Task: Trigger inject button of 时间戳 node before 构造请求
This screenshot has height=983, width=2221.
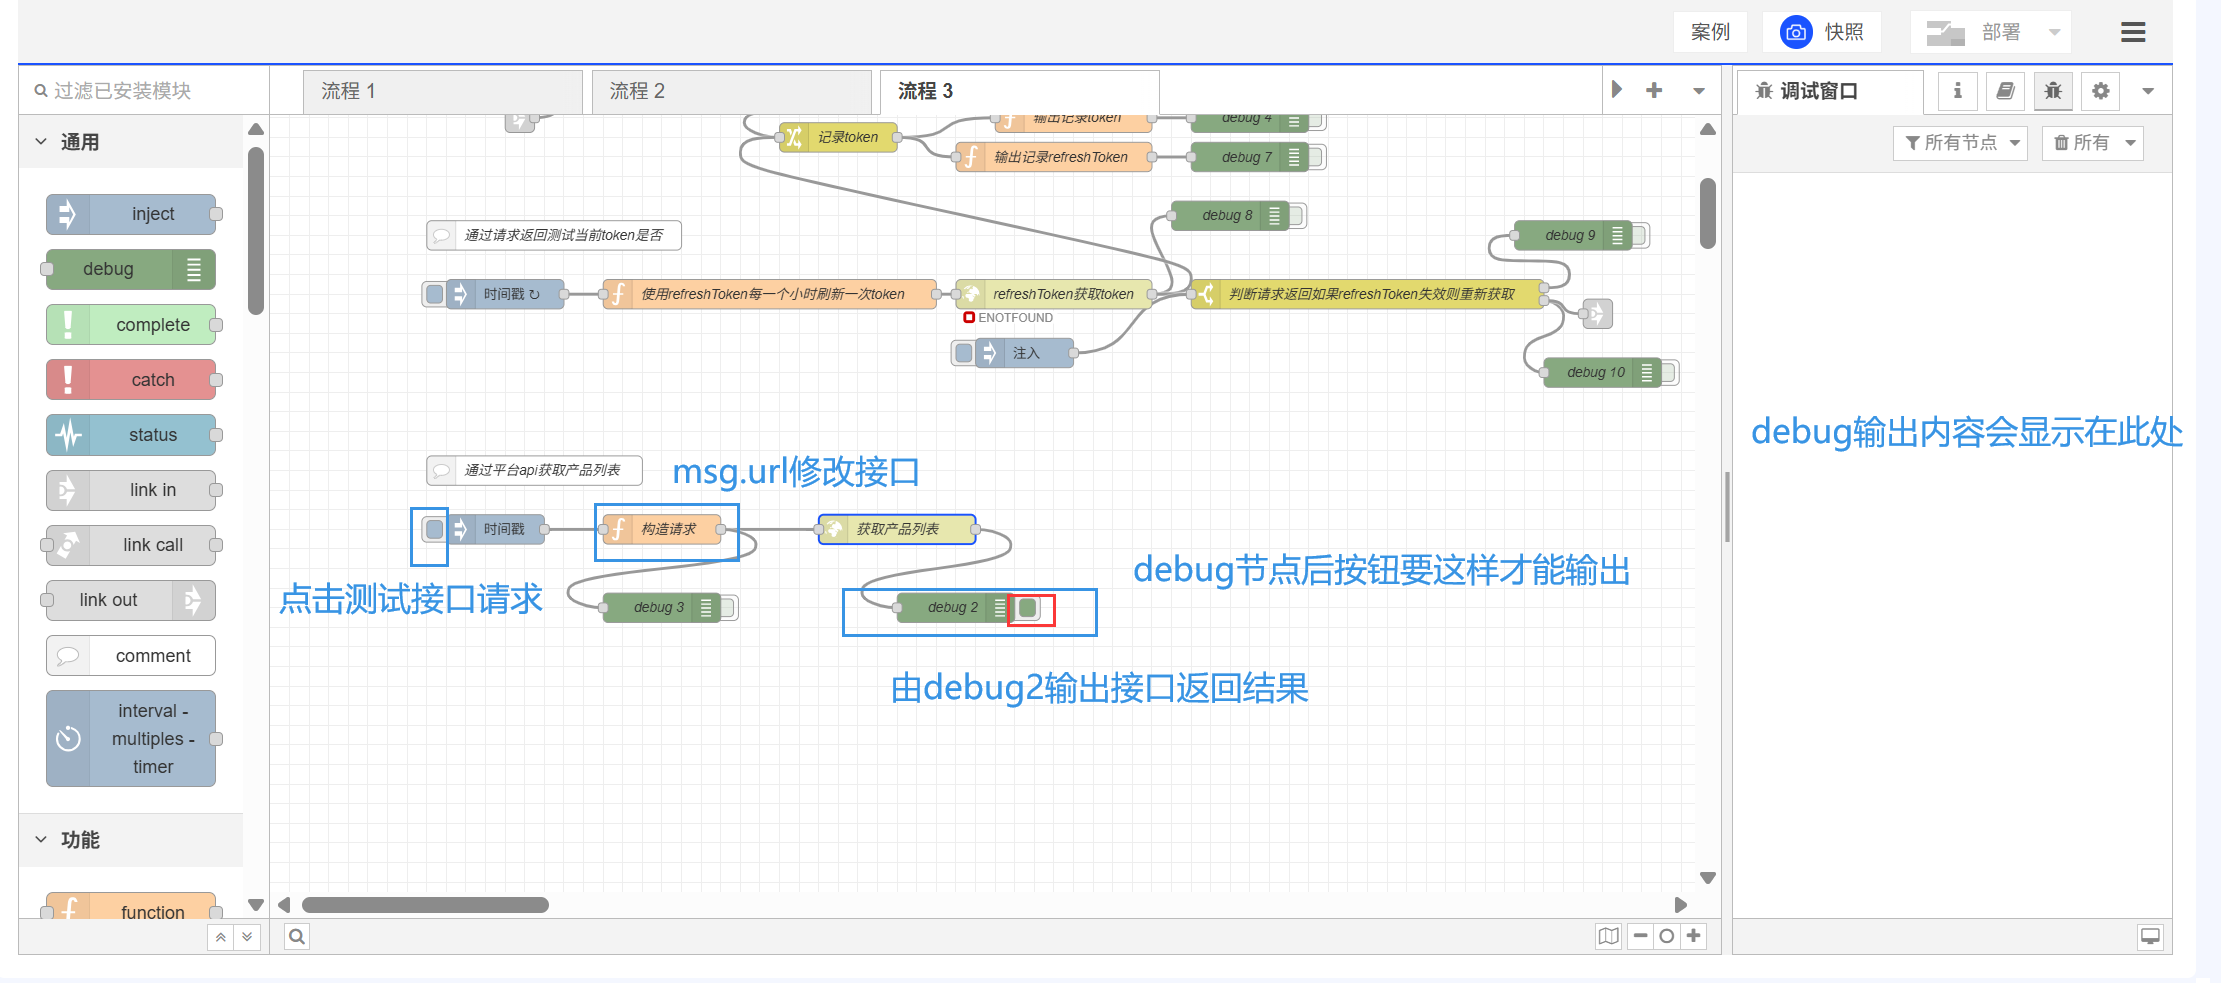Action: pyautogui.click(x=434, y=529)
